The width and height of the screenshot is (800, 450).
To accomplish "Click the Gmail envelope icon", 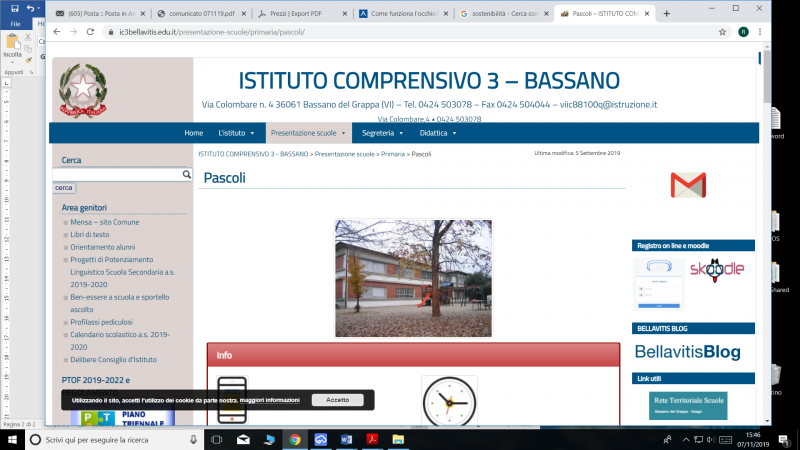I will click(687, 185).
